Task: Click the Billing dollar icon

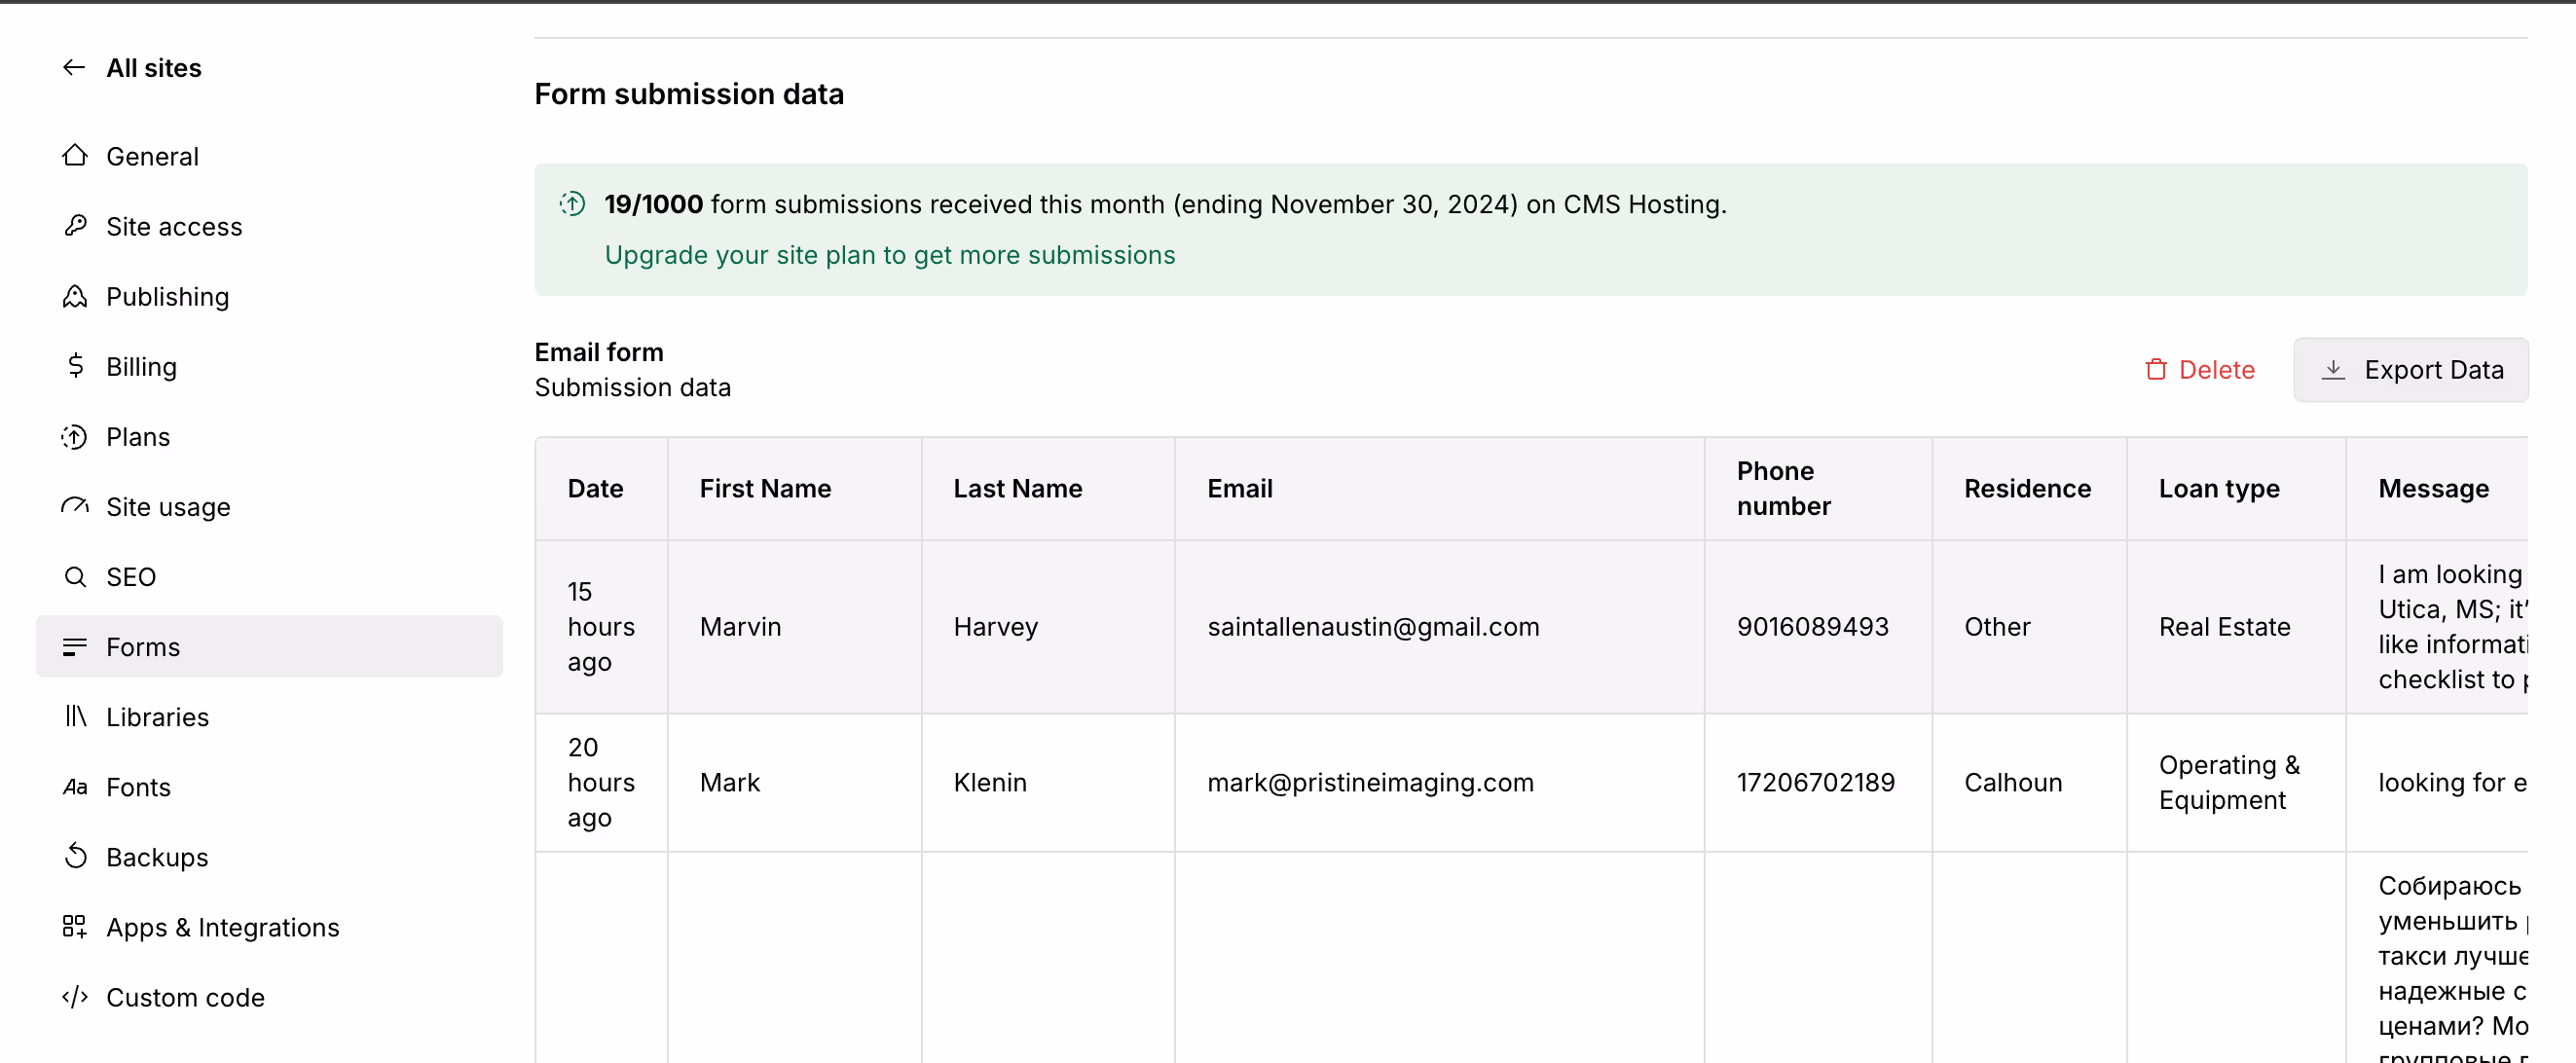Action: coord(75,366)
